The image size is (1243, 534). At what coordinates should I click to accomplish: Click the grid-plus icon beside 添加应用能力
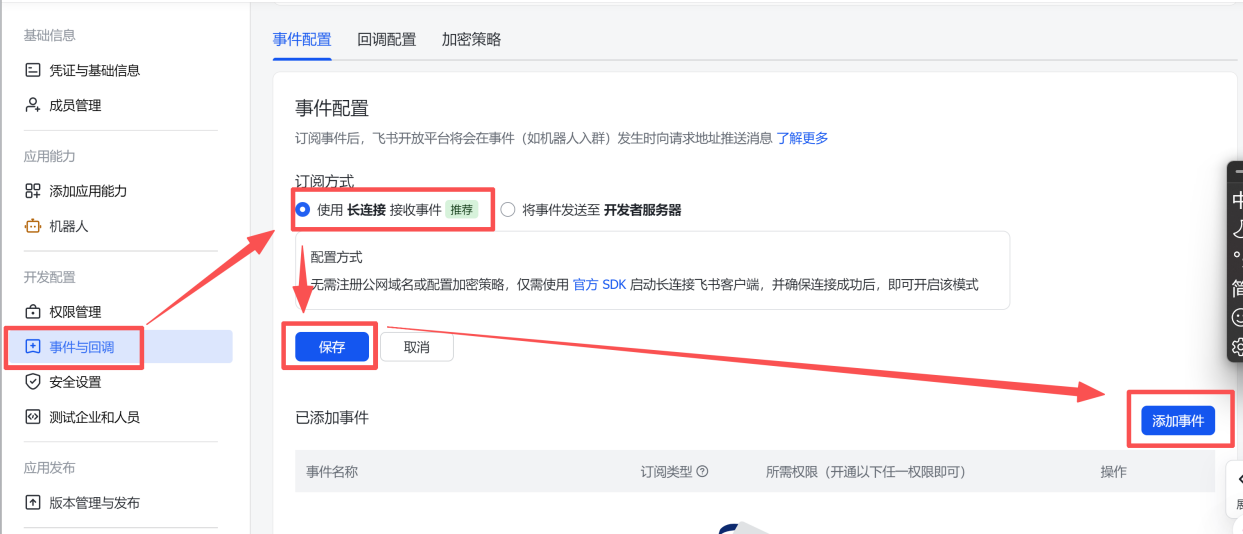coord(32,191)
